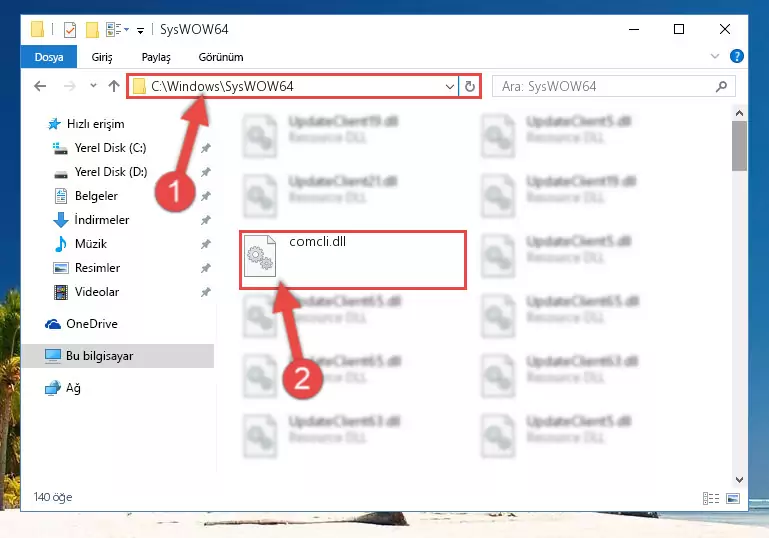The height and width of the screenshot is (538, 769).
Task: Select the comcli.dll file icon
Action: [x=260, y=256]
